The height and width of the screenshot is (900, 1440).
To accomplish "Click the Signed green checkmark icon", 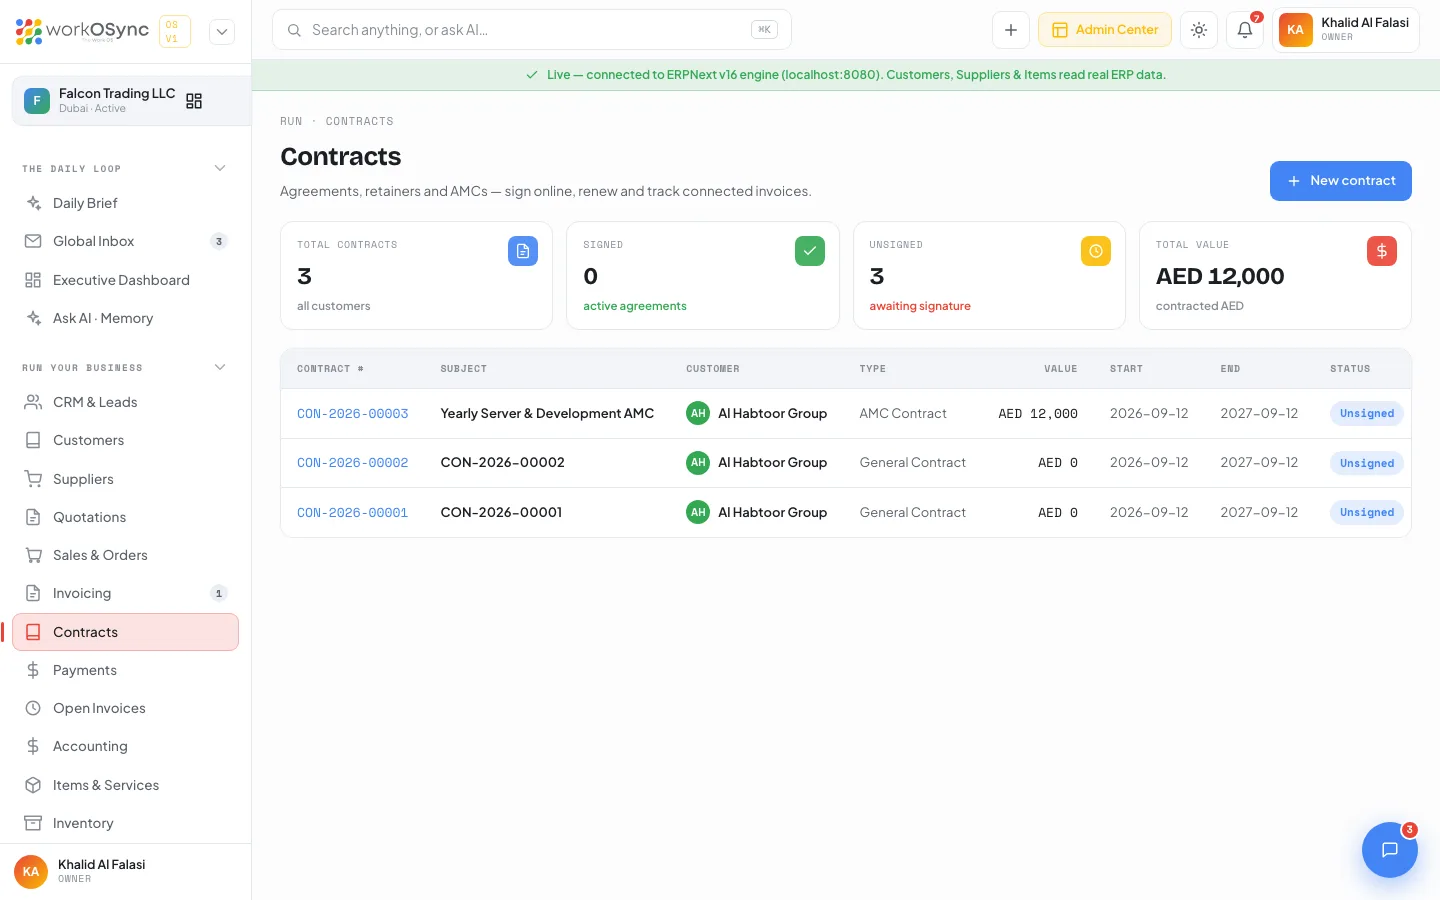I will click(810, 251).
